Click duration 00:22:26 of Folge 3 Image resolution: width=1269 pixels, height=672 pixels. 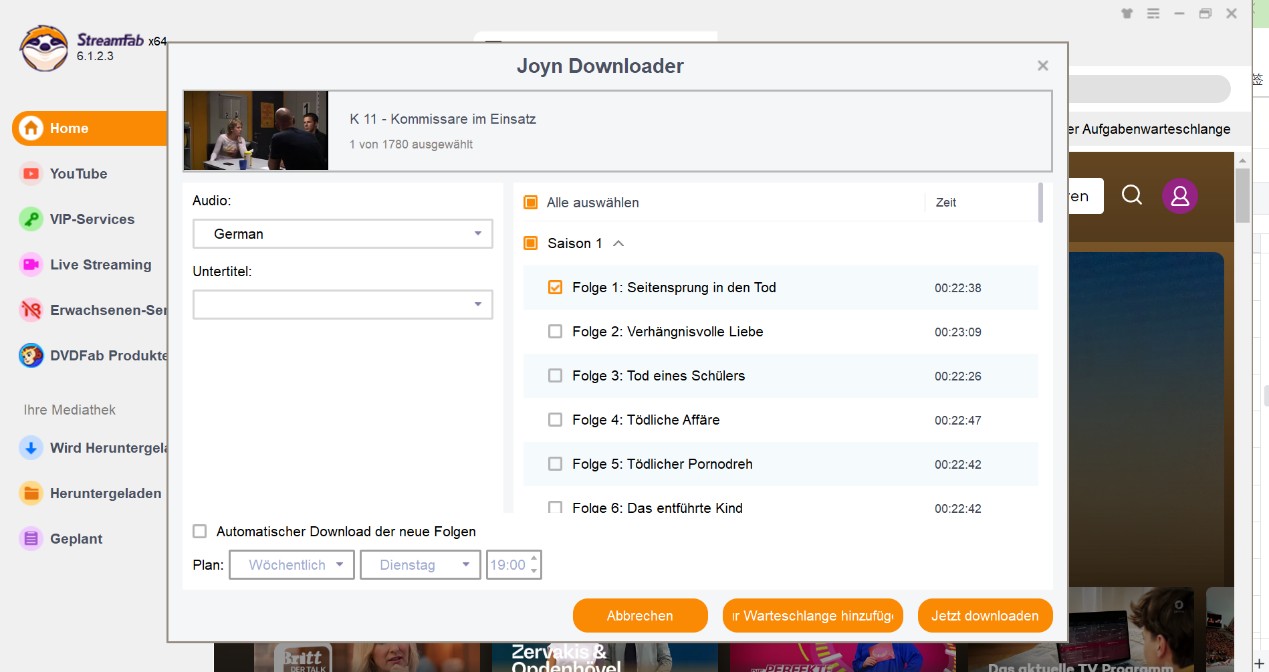pos(958,376)
